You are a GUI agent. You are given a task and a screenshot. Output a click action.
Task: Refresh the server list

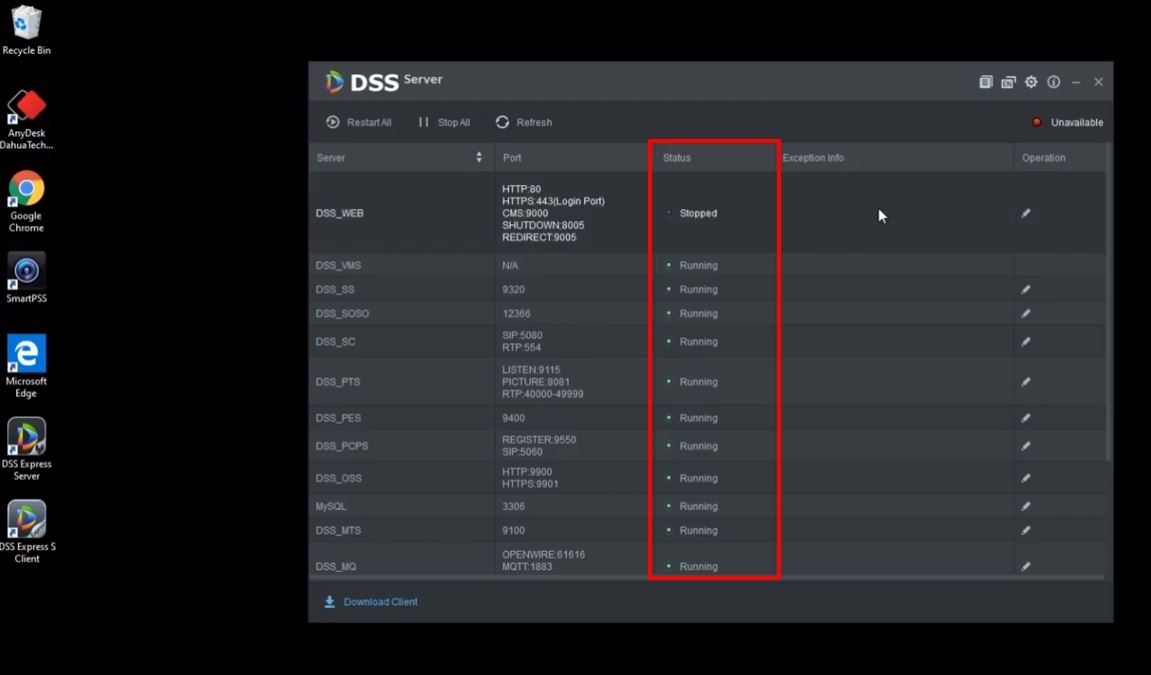point(524,123)
